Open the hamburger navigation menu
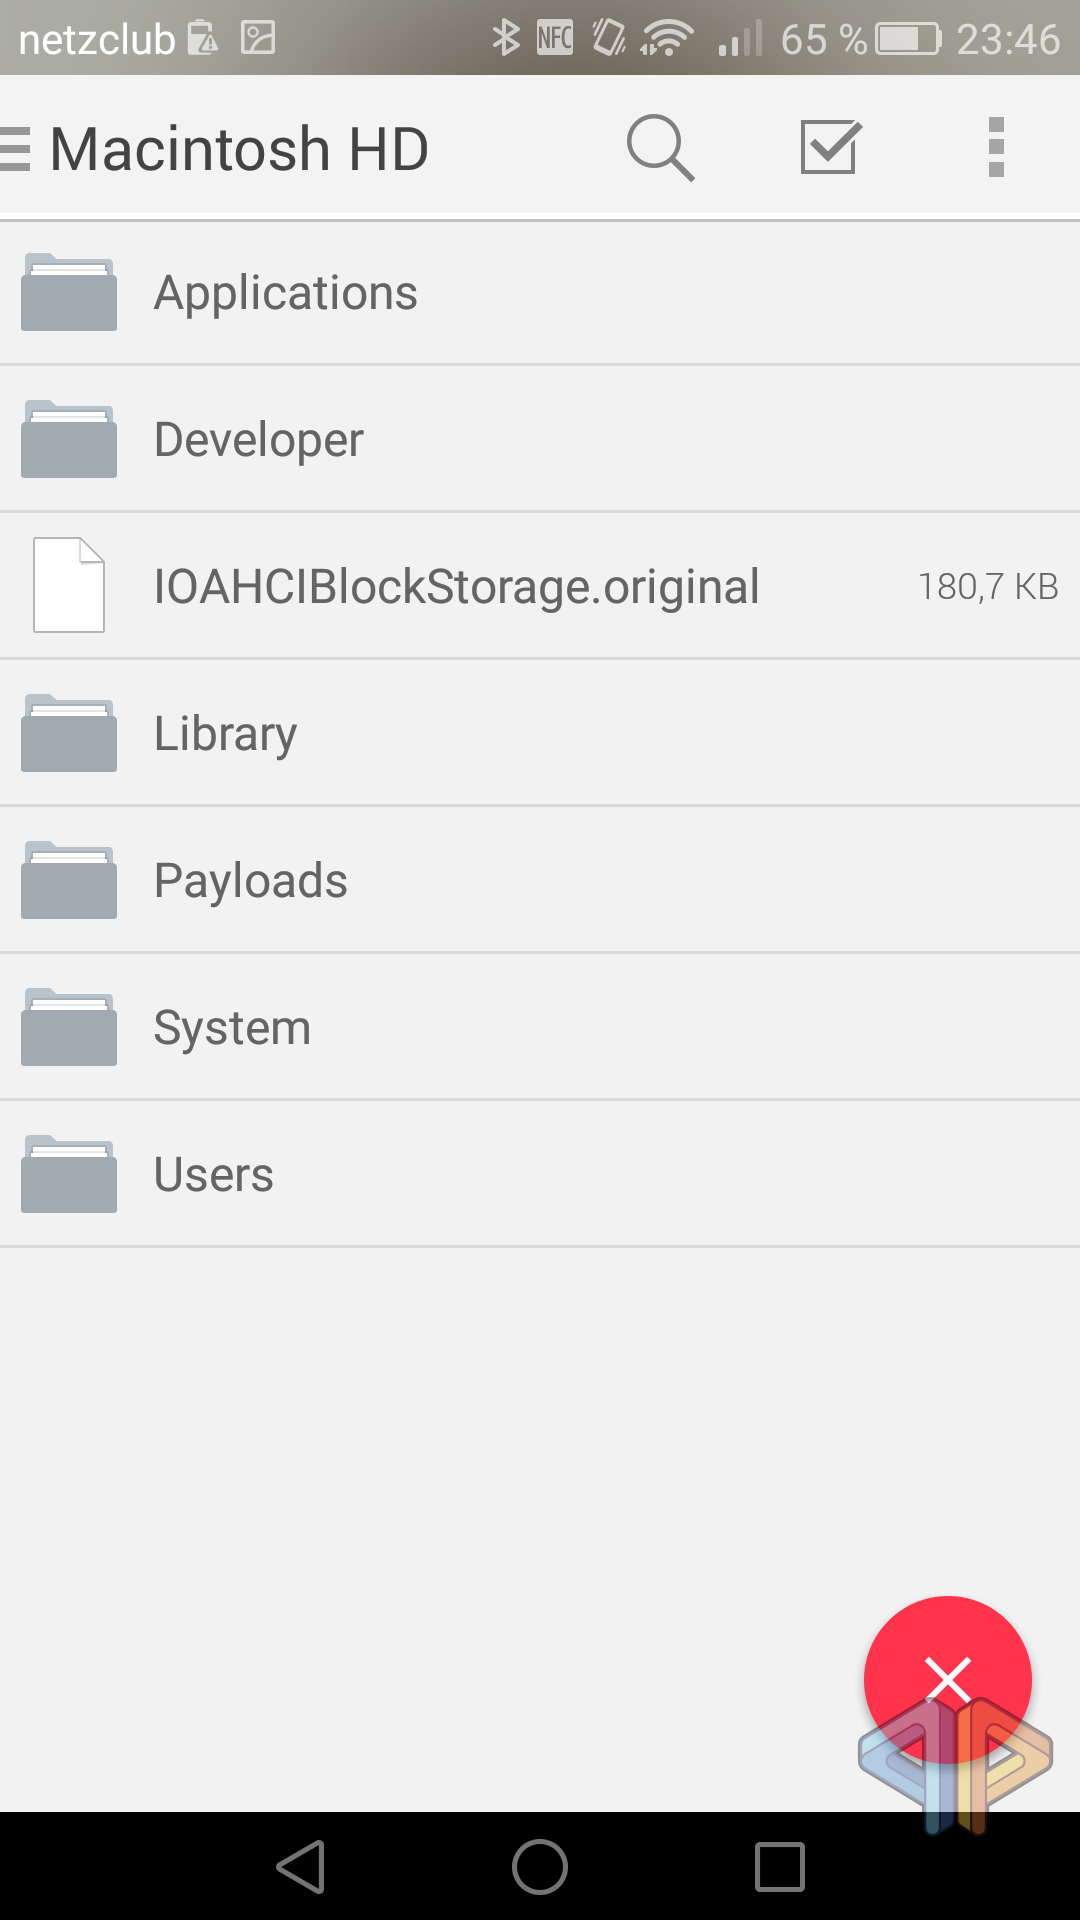This screenshot has width=1080, height=1920. click(16, 149)
